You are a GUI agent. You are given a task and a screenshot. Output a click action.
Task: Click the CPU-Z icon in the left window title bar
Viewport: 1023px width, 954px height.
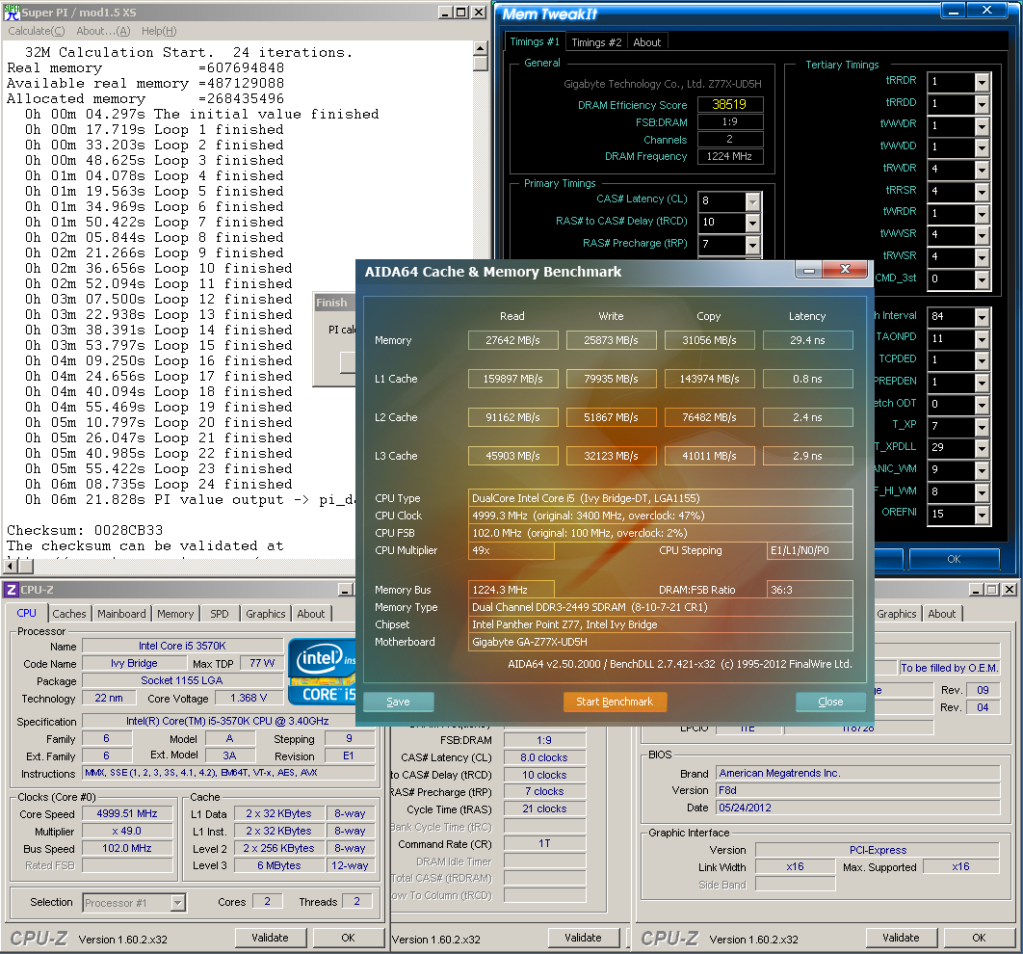[11, 590]
